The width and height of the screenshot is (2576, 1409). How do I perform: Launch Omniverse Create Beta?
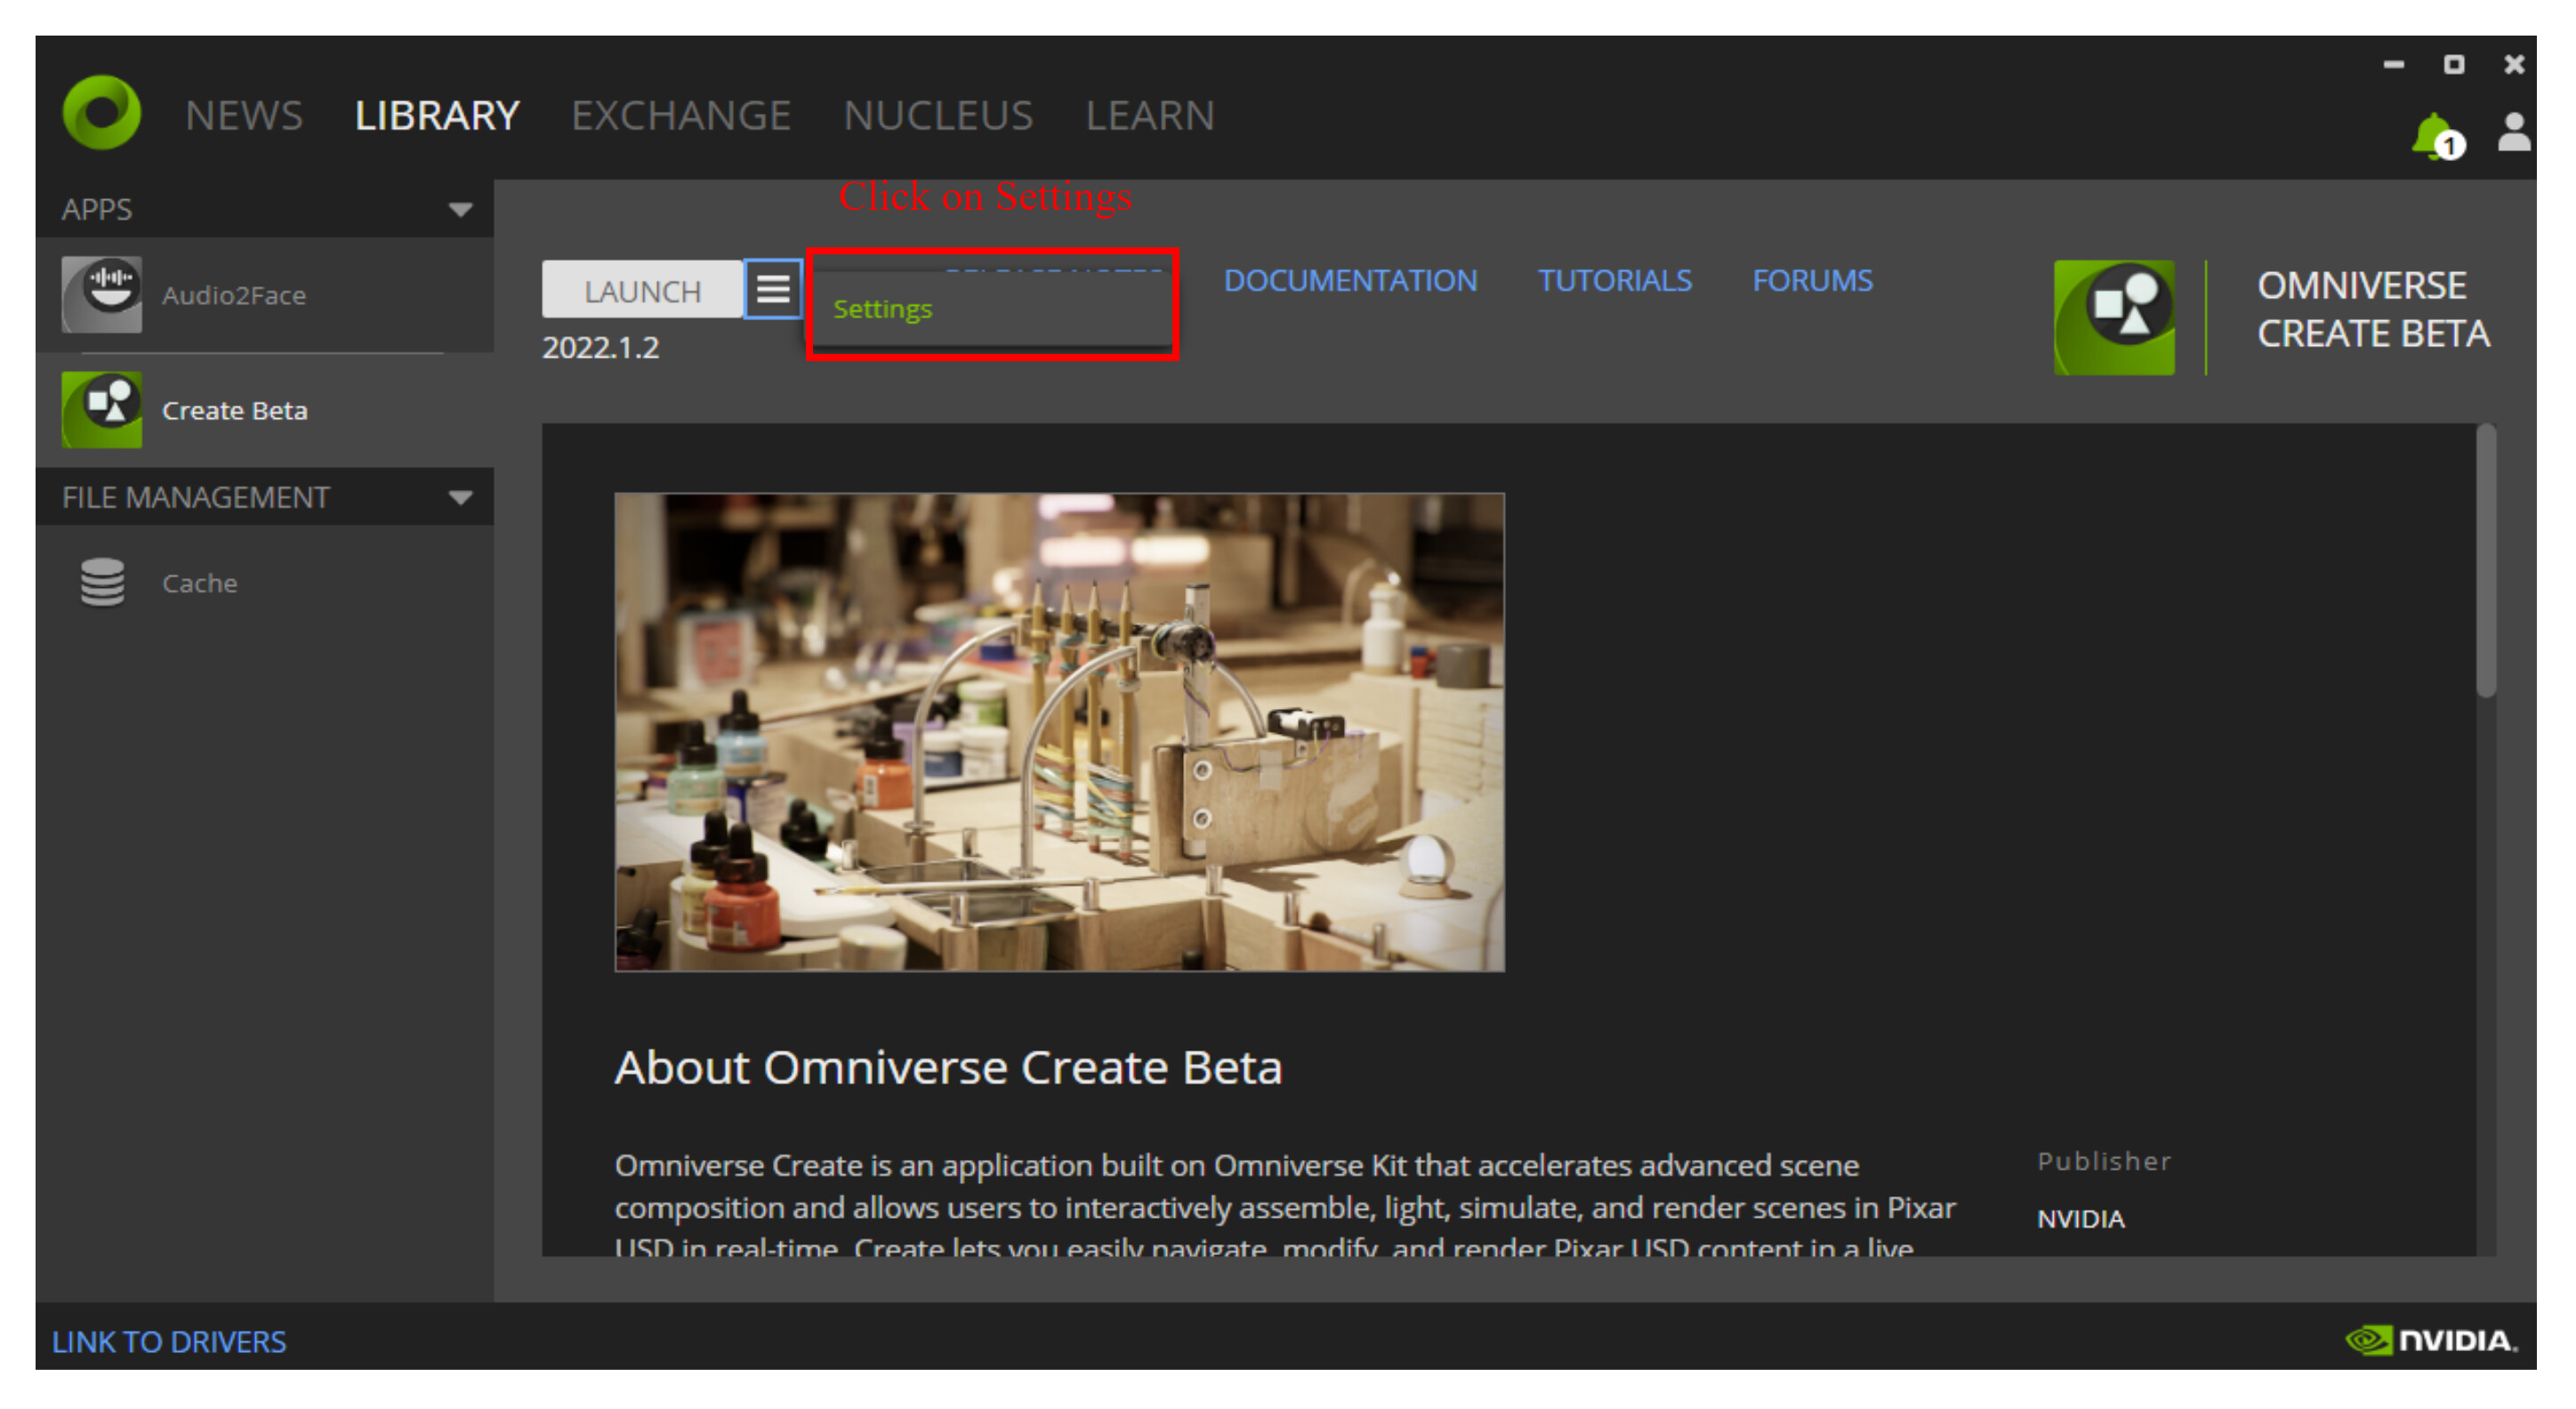[x=641, y=289]
